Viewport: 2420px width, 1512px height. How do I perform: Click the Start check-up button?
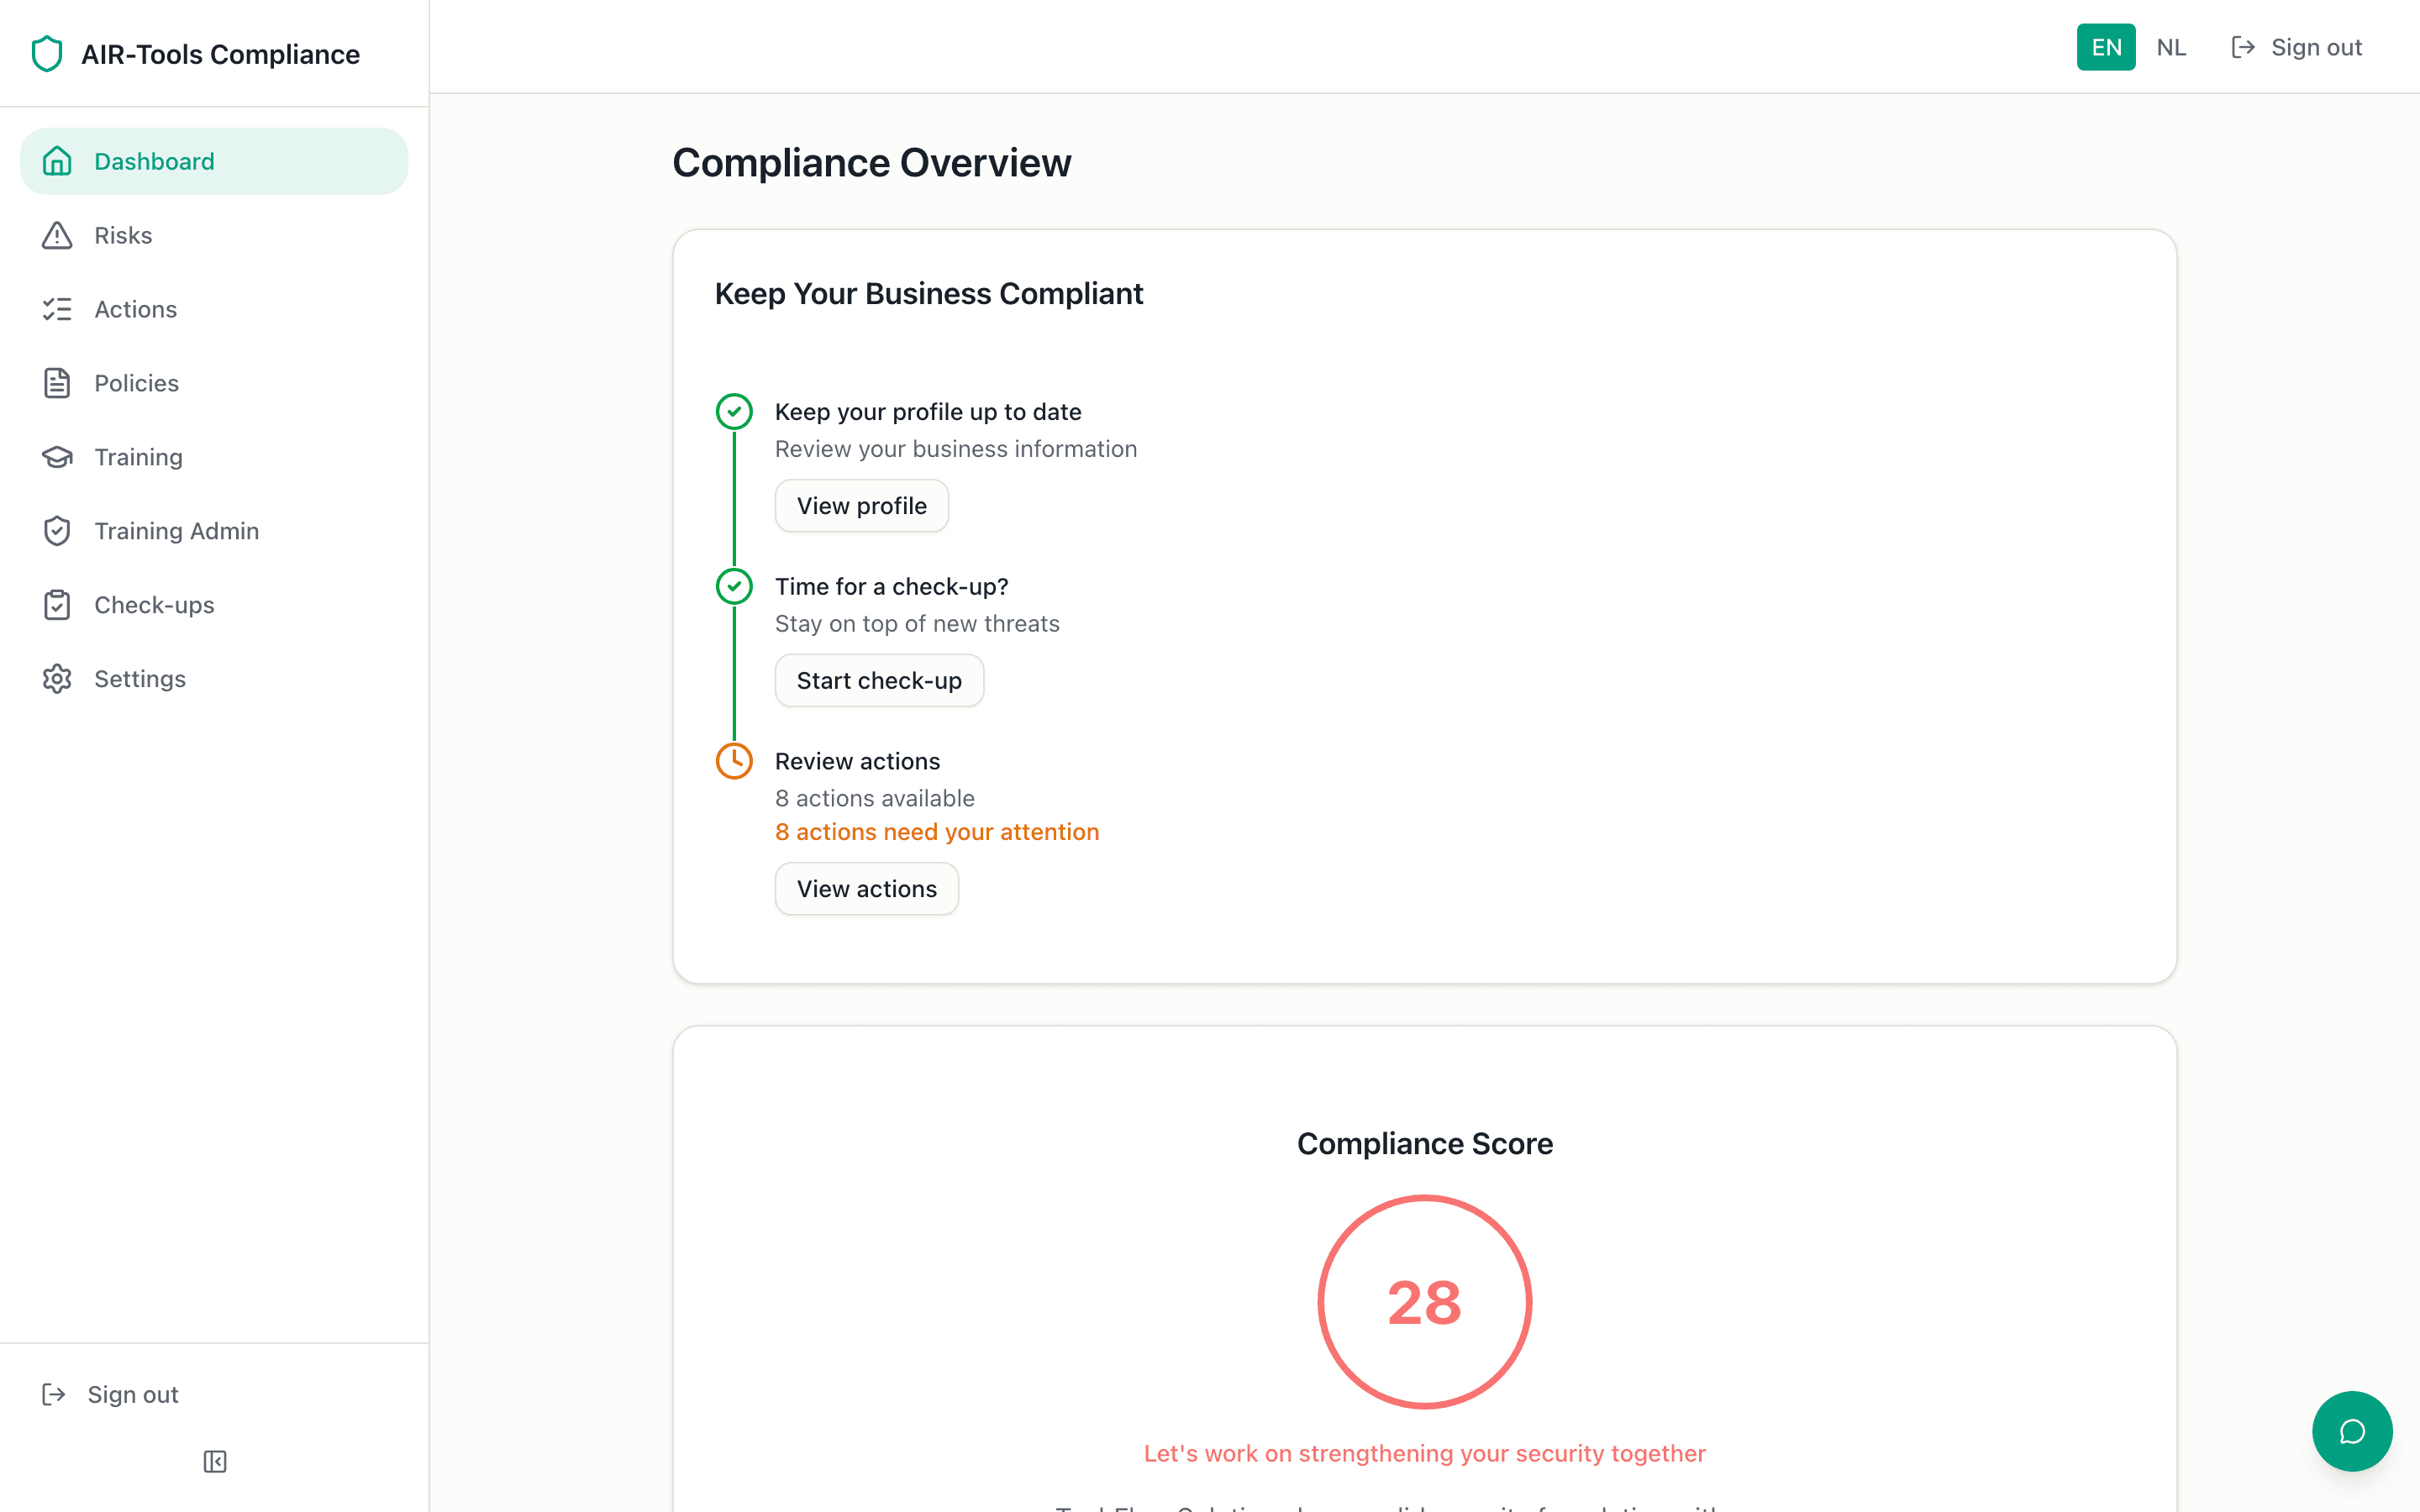click(879, 680)
